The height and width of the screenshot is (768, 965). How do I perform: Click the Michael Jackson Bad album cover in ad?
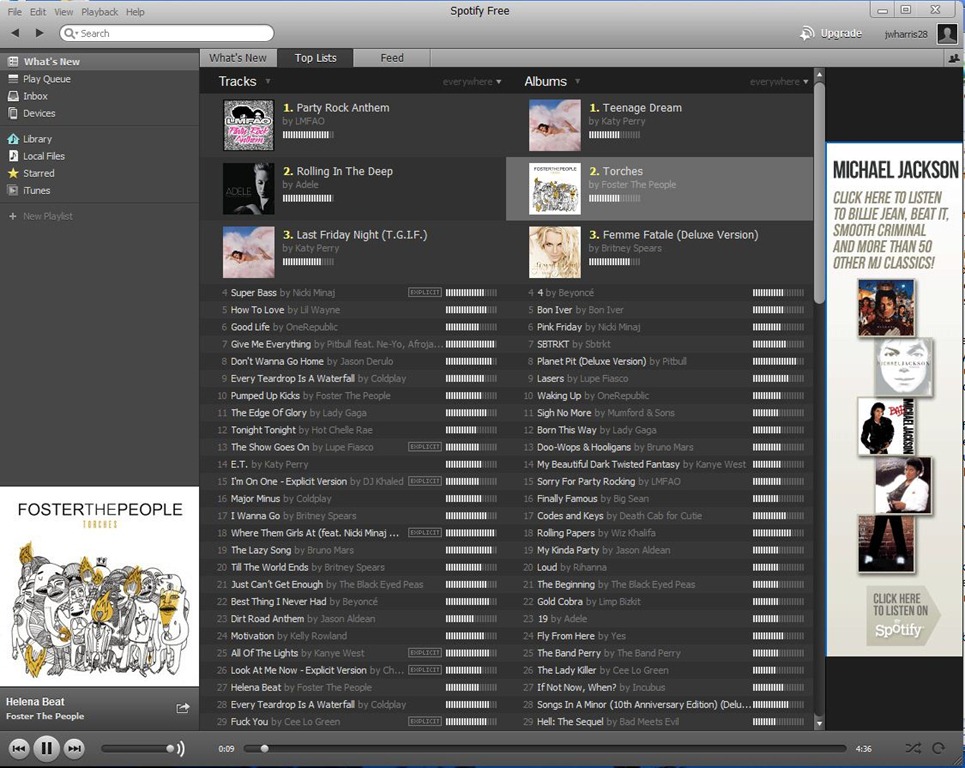coord(886,426)
